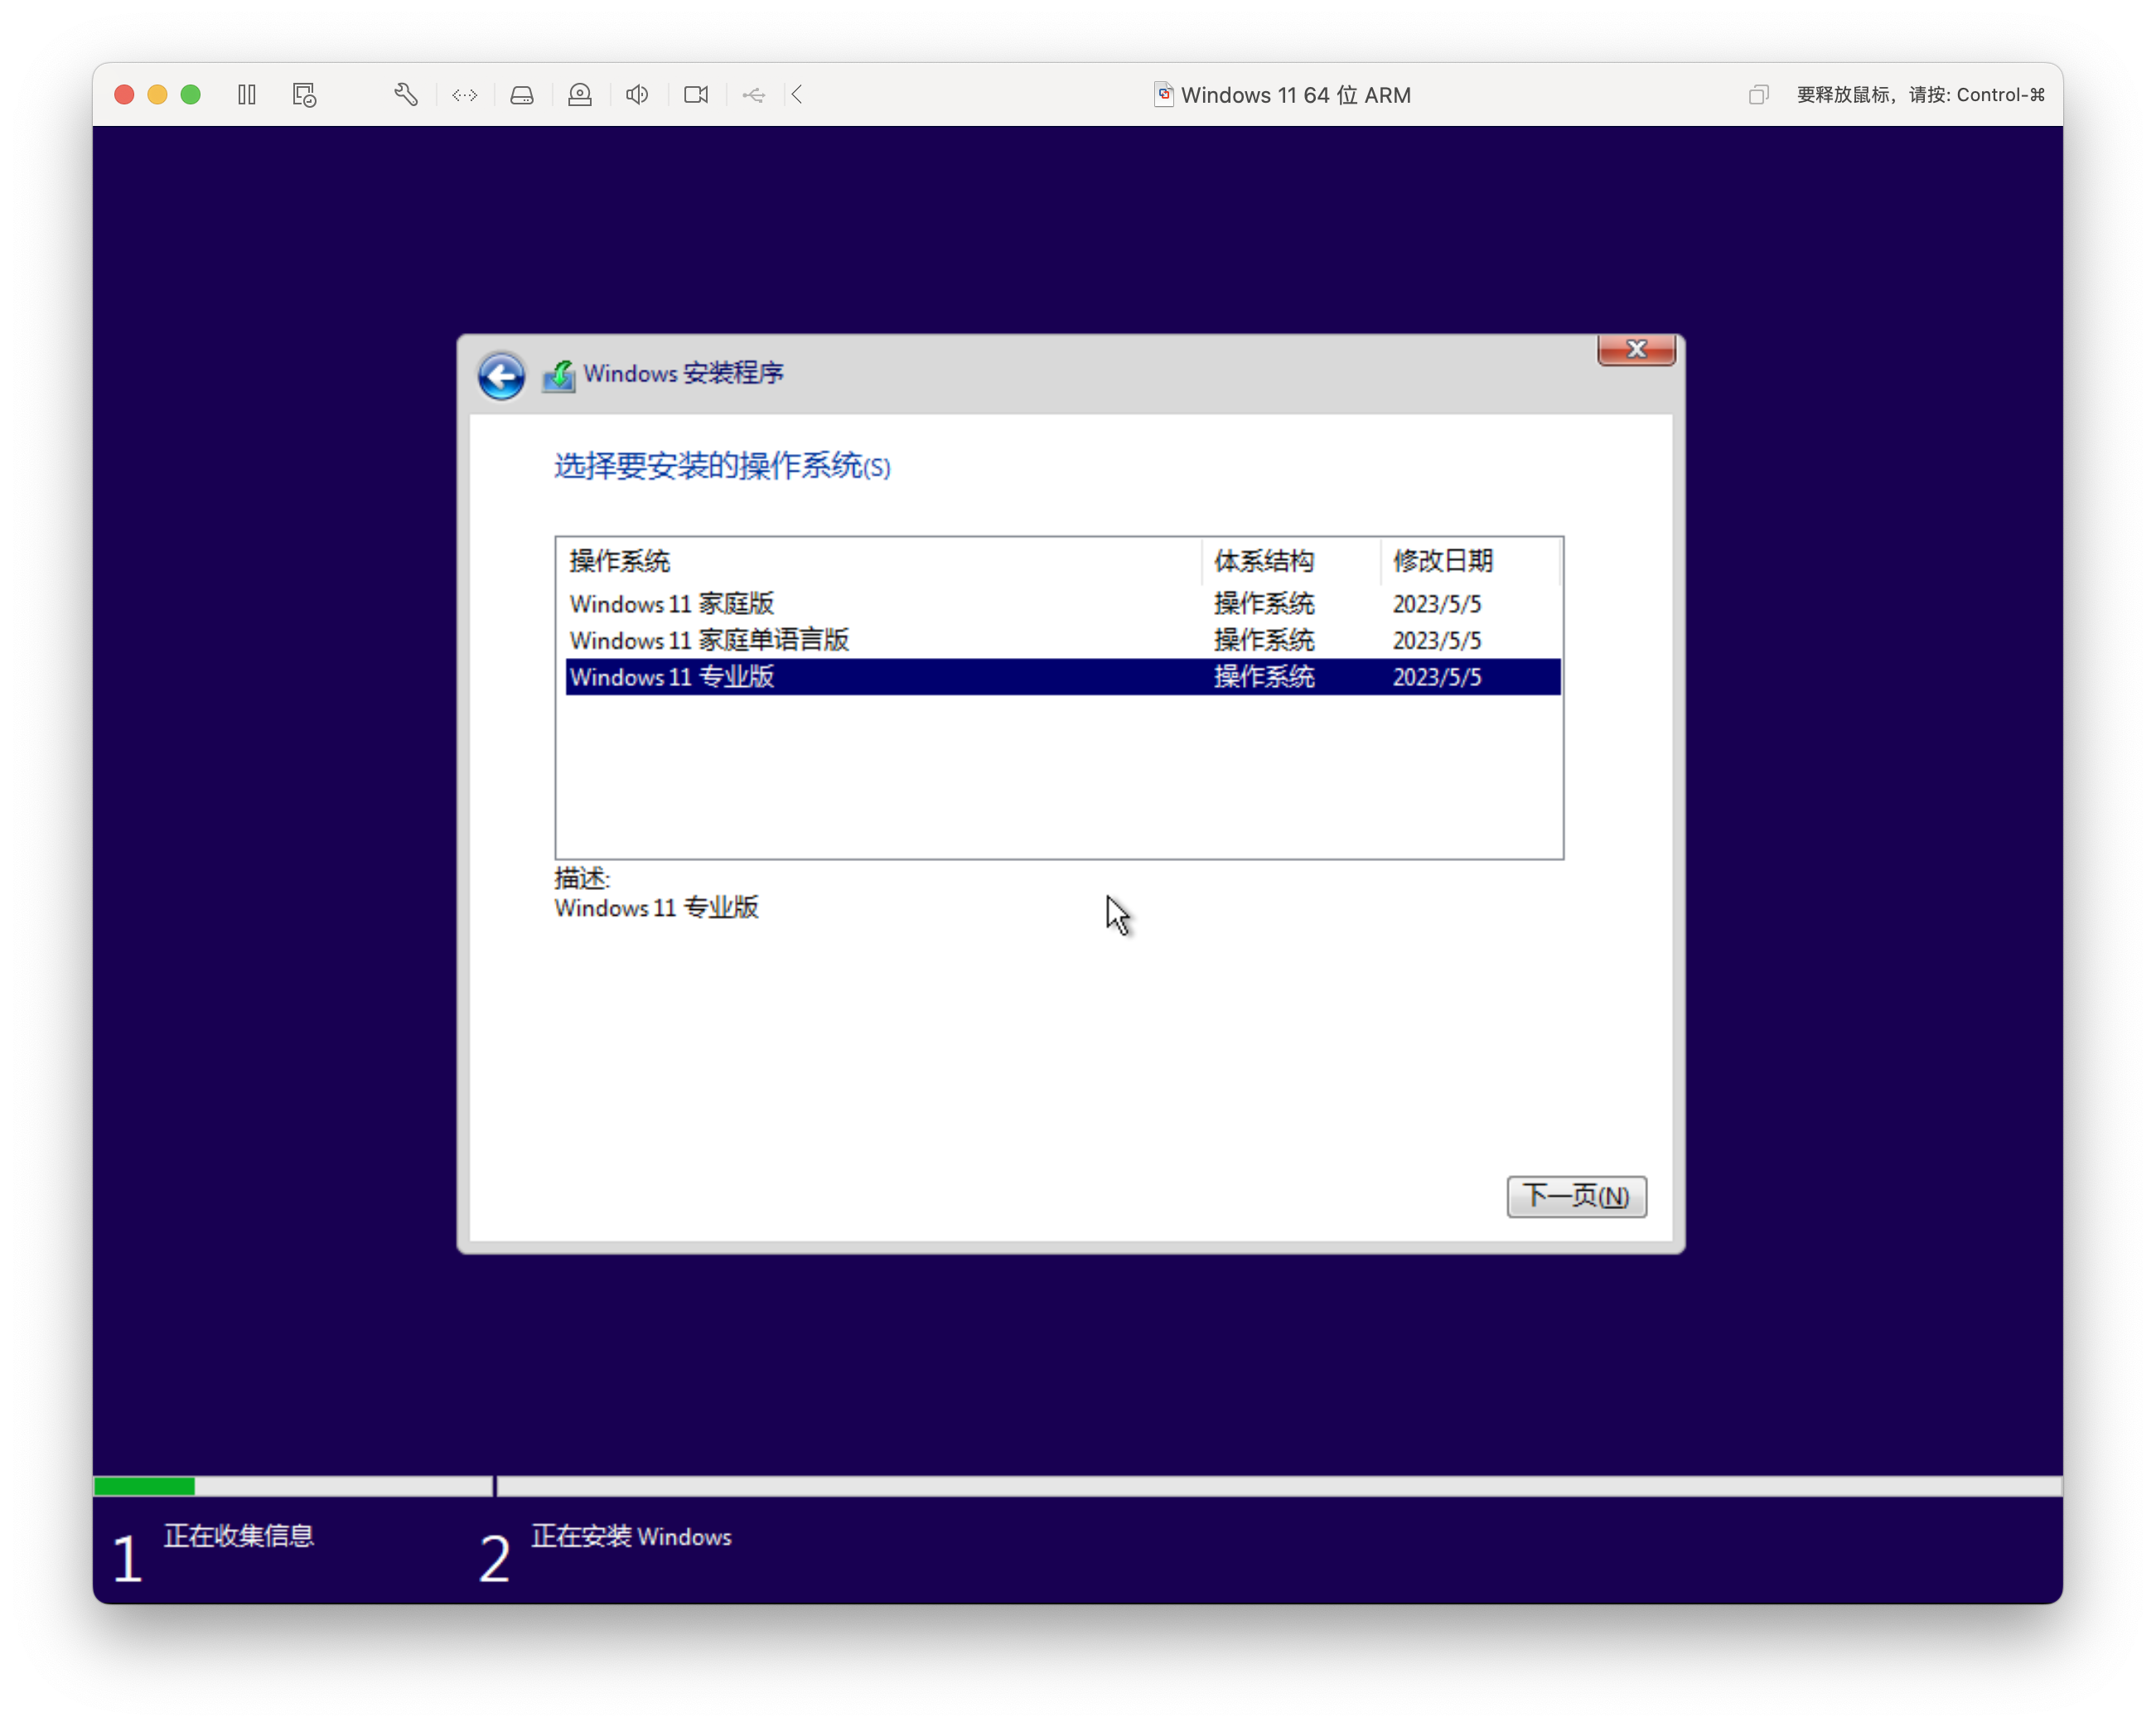Click the window resize icon near title
The height and width of the screenshot is (1727, 2156).
[1758, 95]
